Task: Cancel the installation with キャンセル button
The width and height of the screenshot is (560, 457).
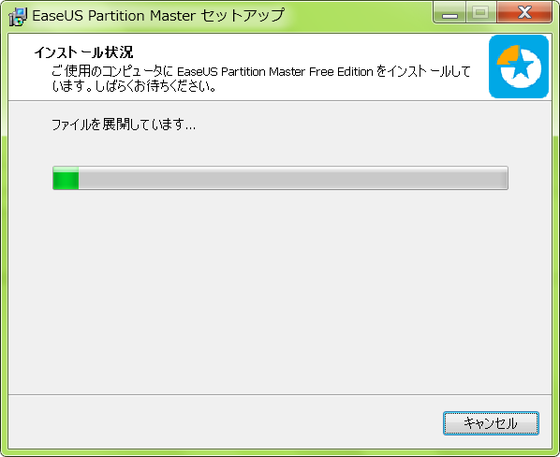Action: 491,423
